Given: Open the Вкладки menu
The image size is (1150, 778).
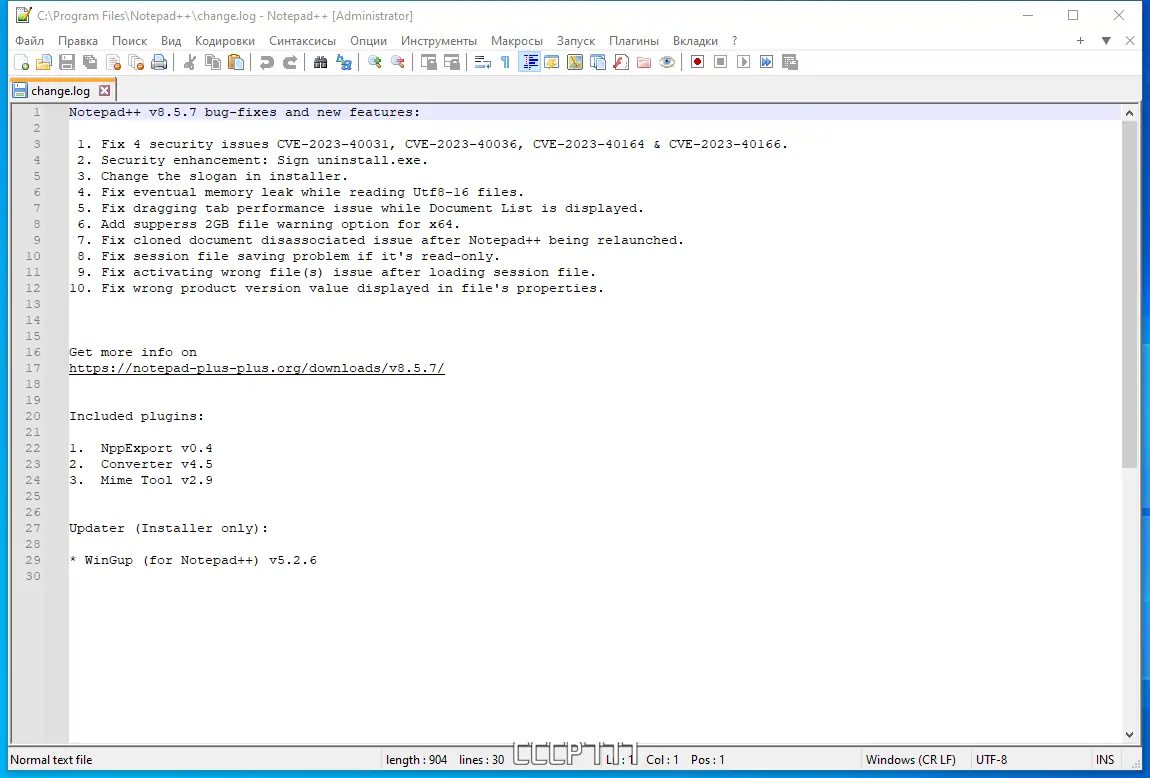Looking at the screenshot, I should tap(695, 41).
